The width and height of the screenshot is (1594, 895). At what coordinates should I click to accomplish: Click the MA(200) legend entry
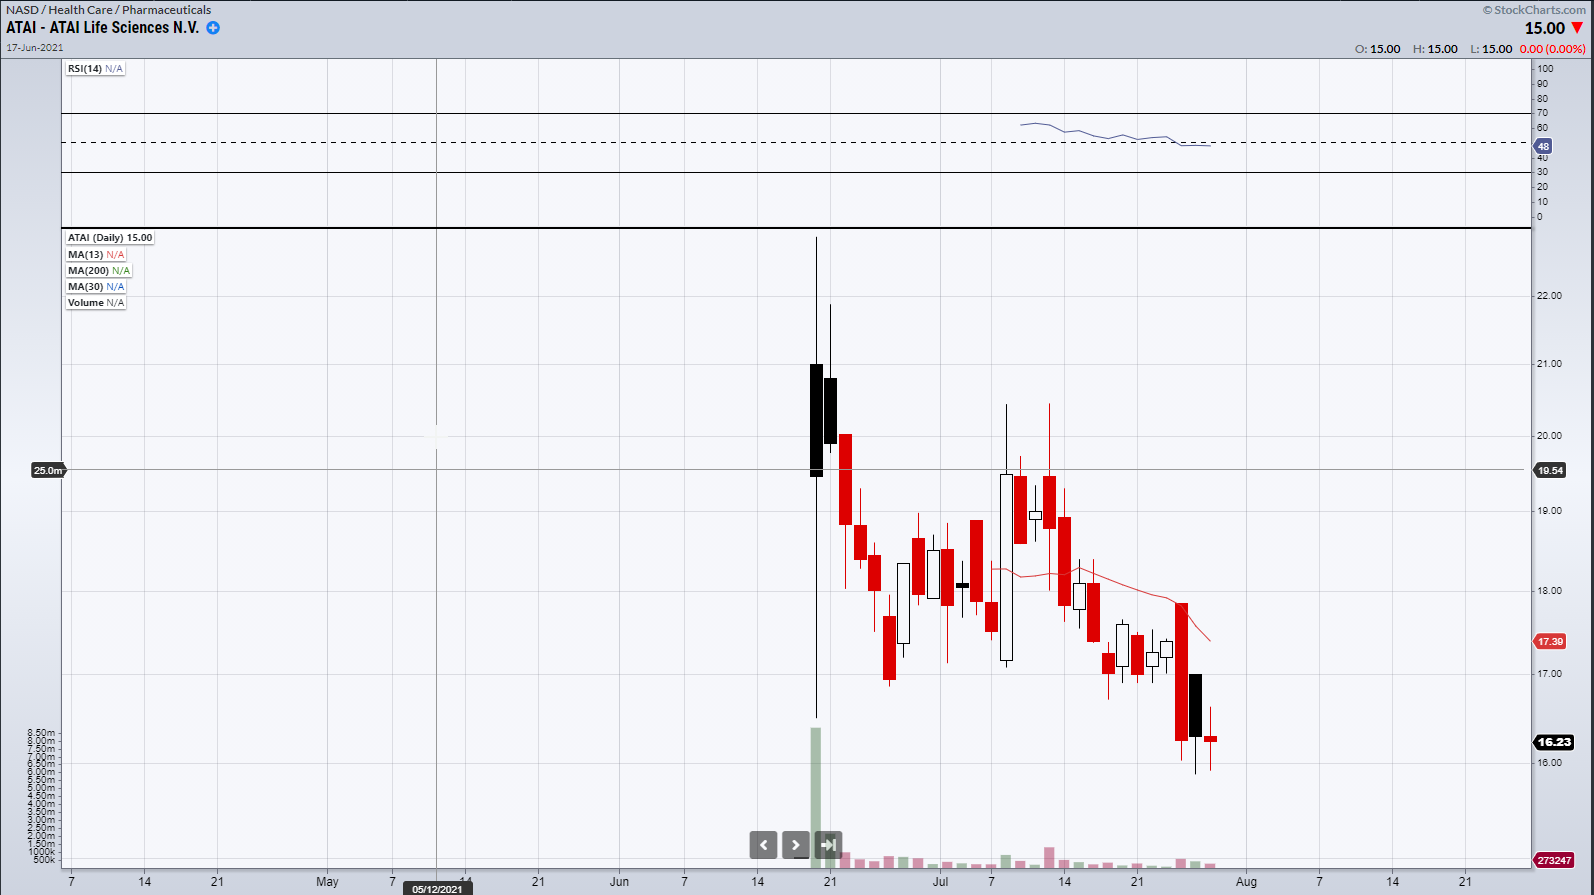(x=99, y=271)
